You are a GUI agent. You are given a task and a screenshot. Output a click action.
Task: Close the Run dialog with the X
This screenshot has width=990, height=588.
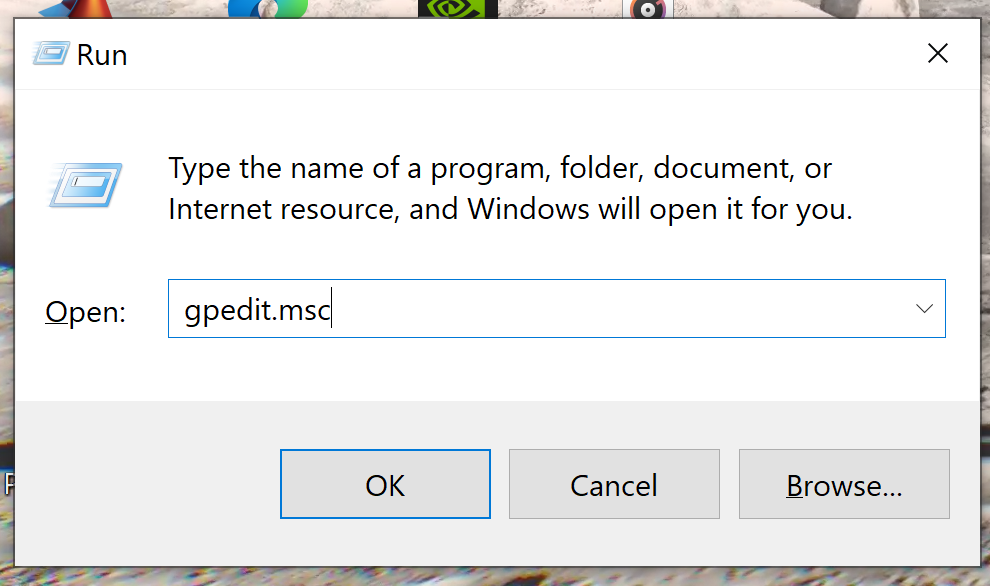[x=938, y=53]
